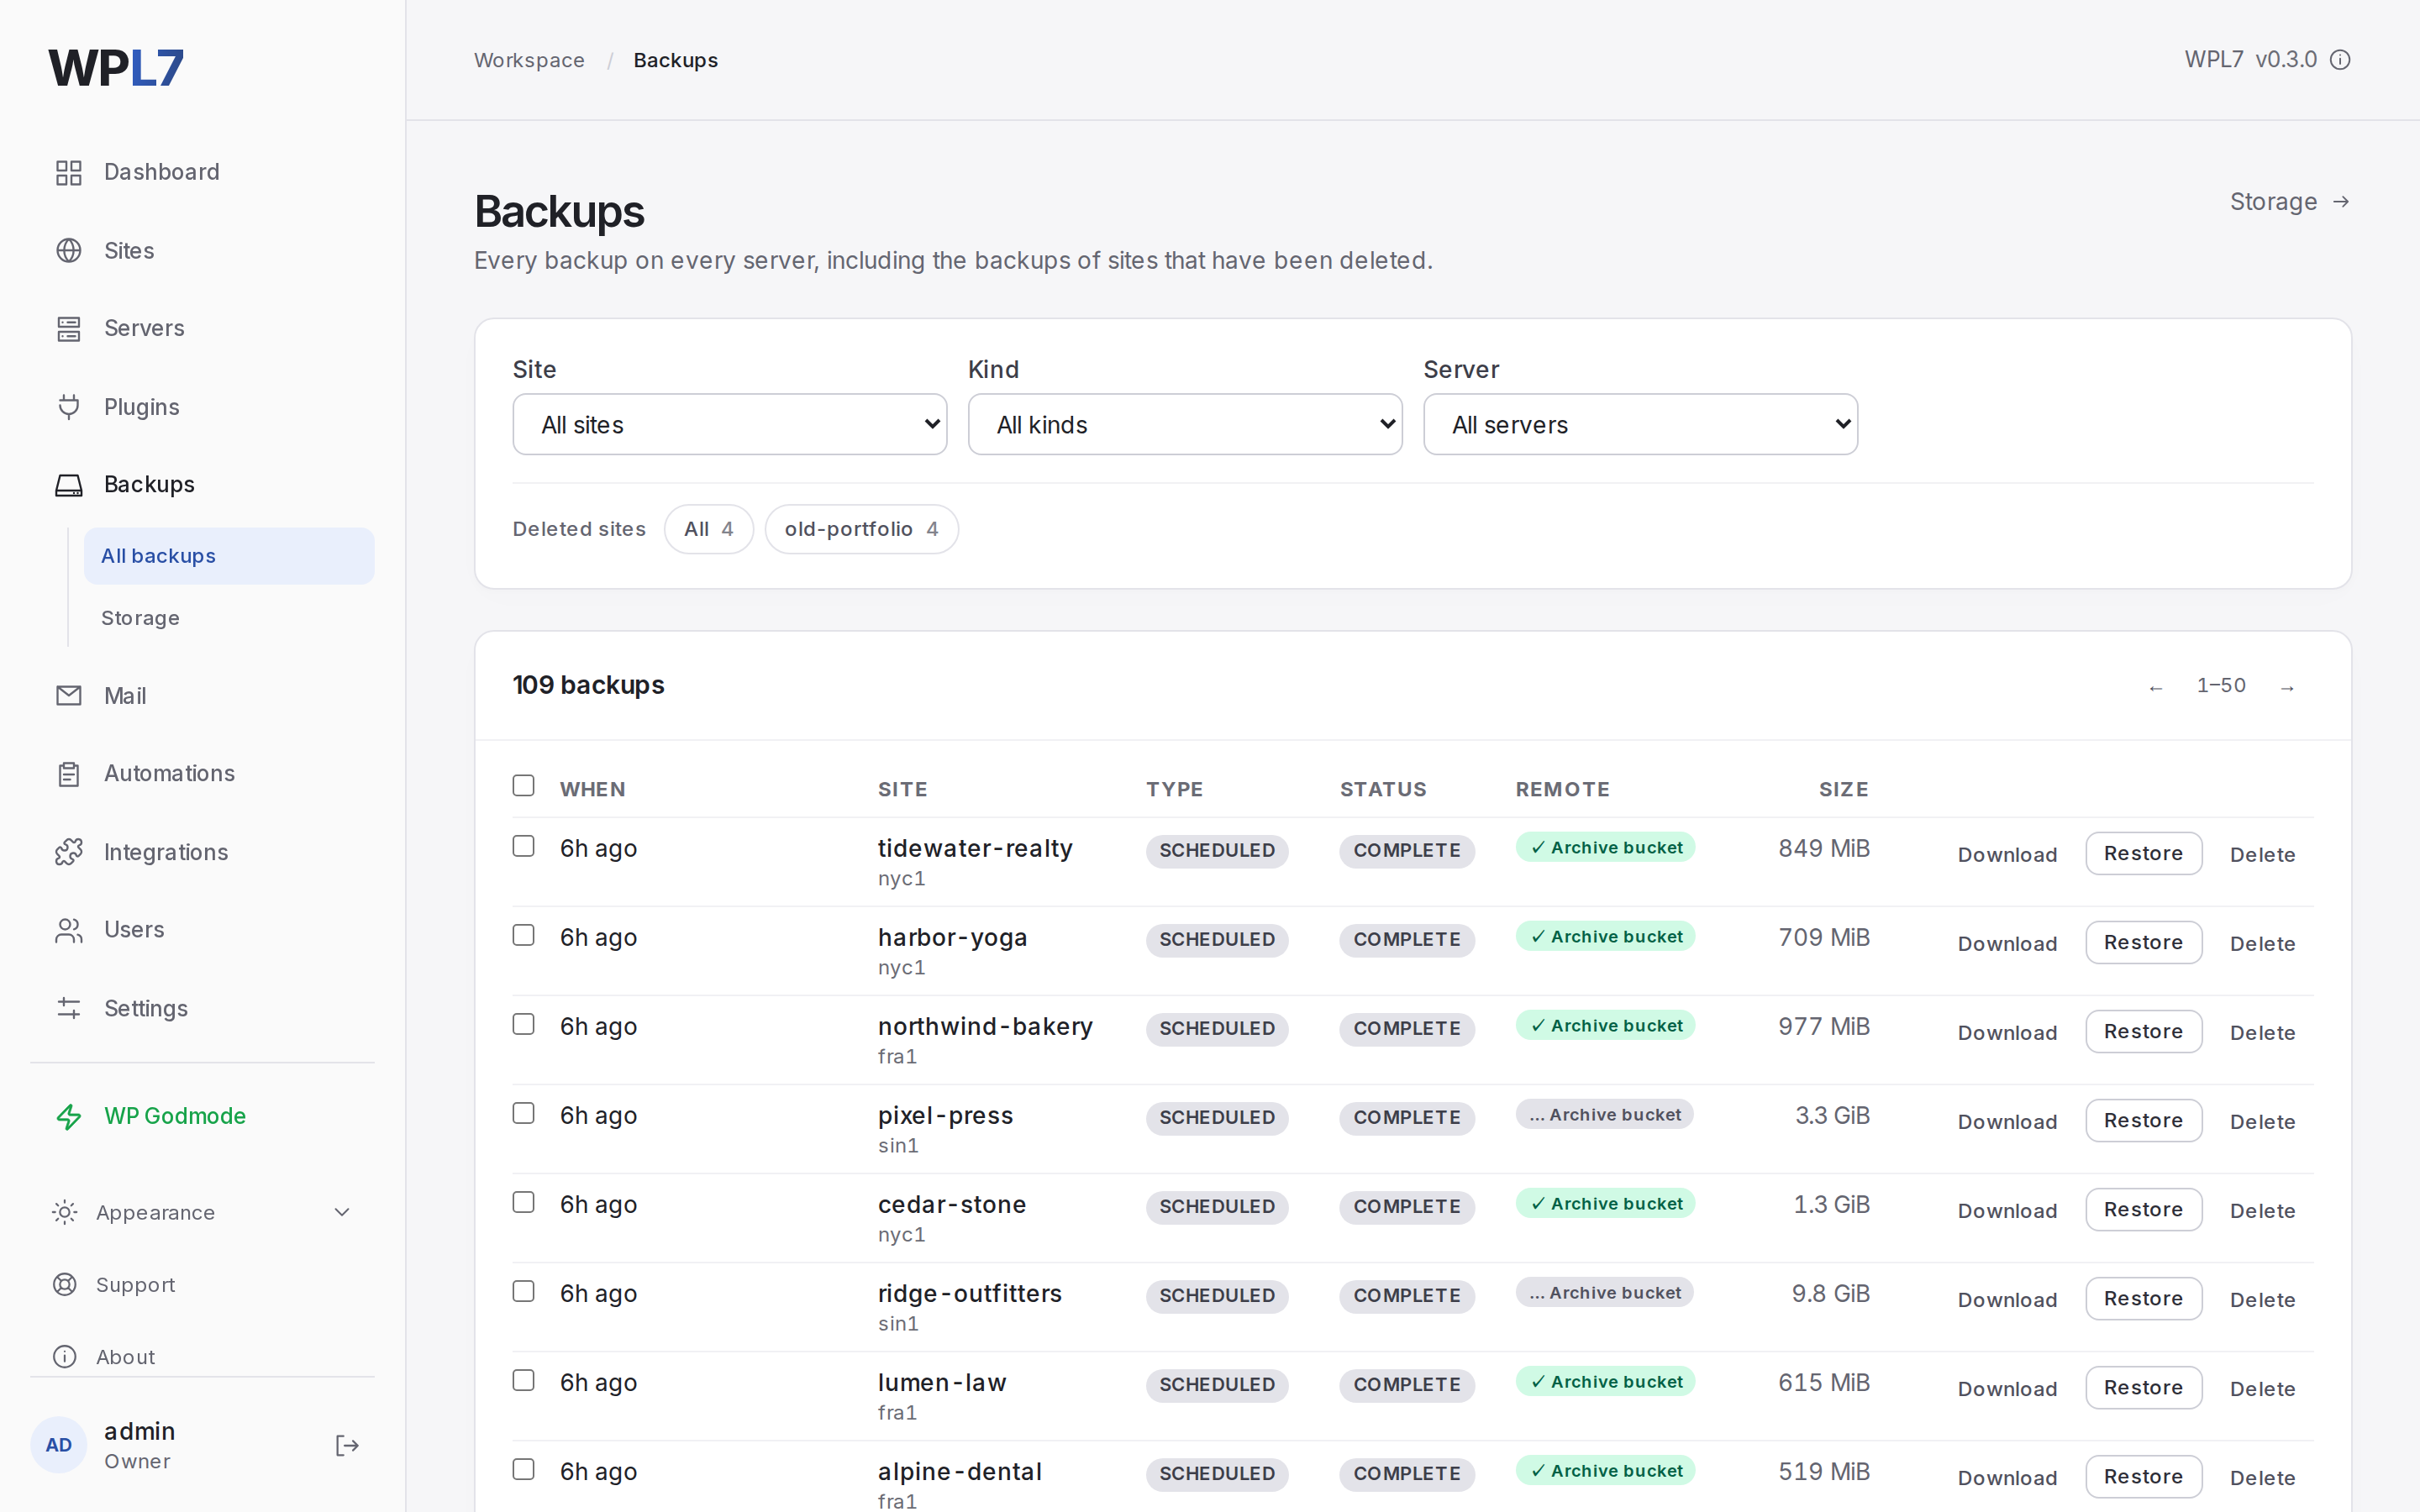This screenshot has height=1512, width=2420.
Task: Go to previous page arrow in backups list
Action: click(2156, 687)
